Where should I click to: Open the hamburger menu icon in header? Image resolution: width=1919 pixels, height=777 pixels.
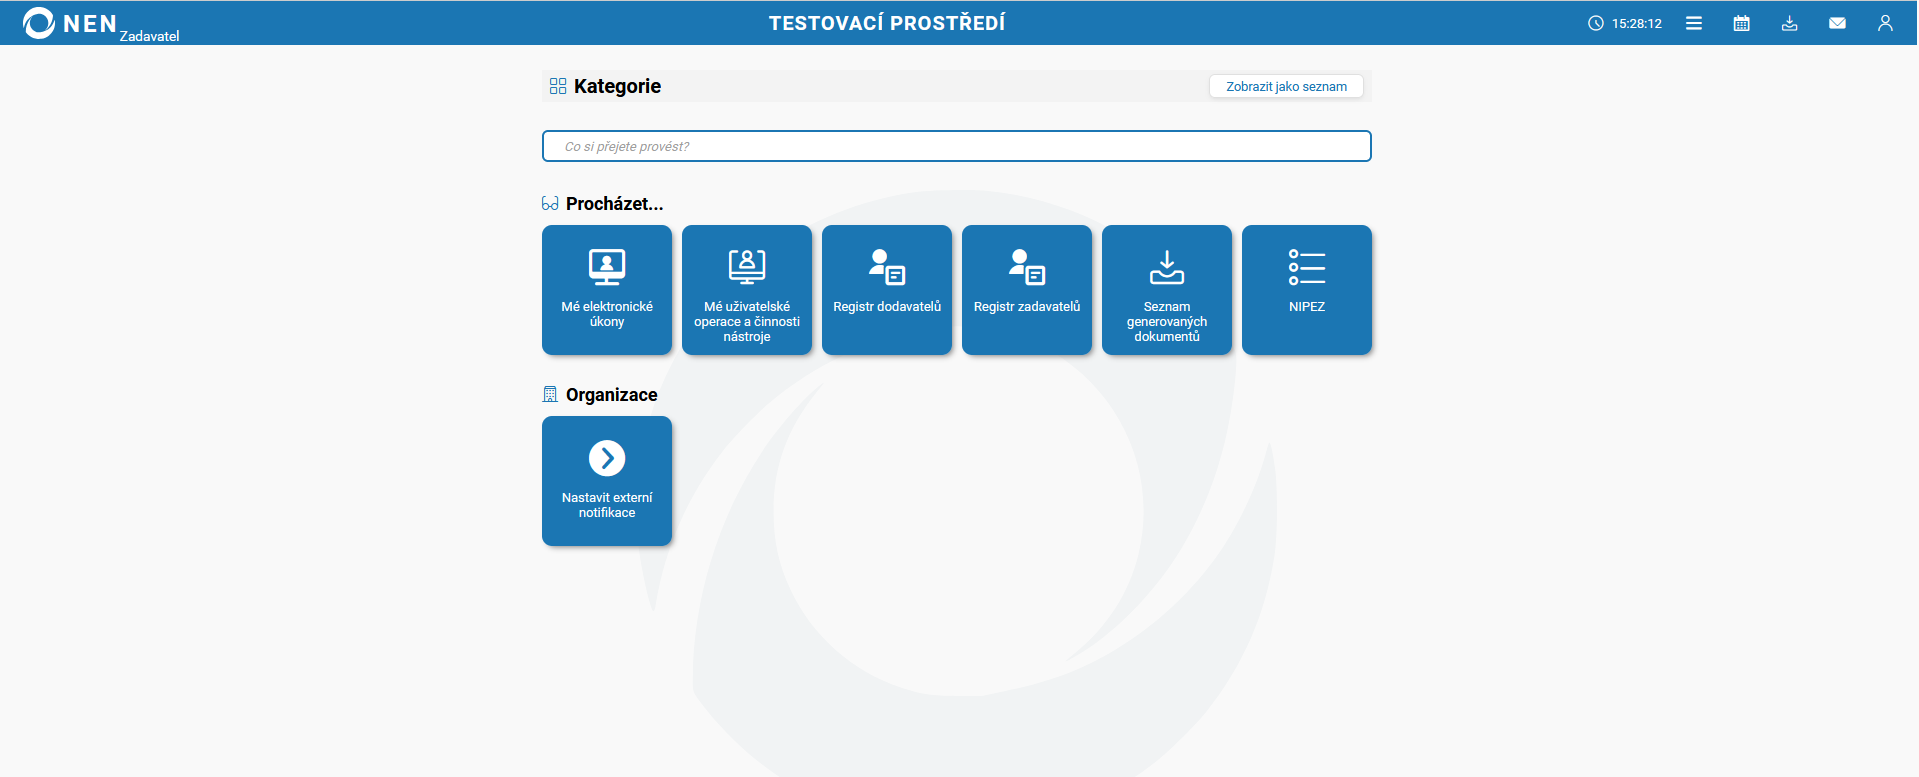click(x=1693, y=23)
